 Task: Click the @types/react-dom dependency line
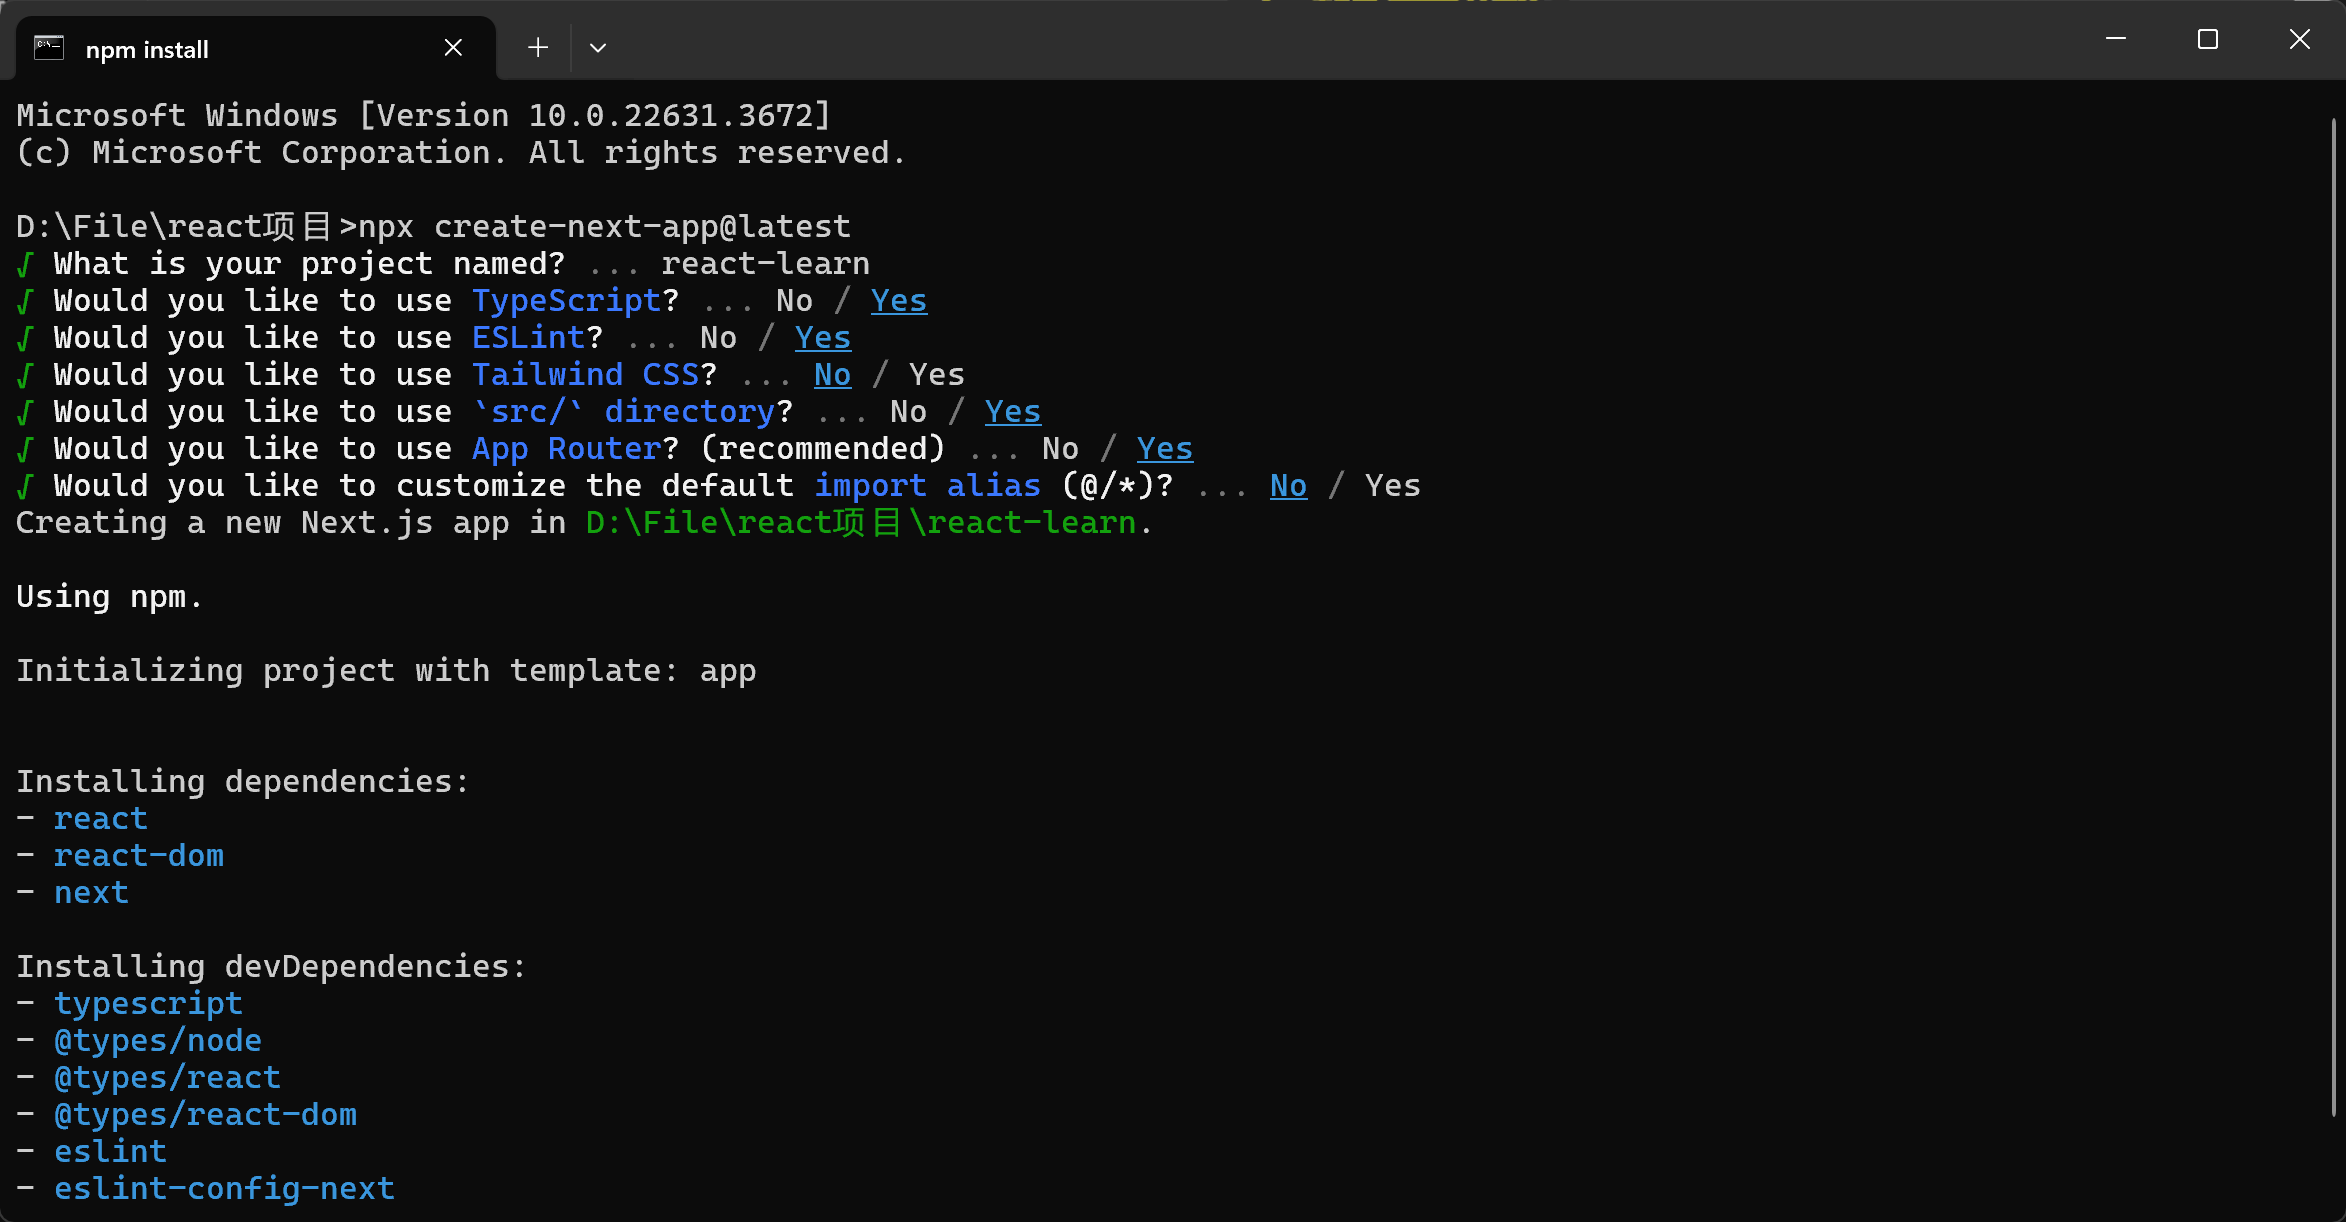click(x=205, y=1115)
